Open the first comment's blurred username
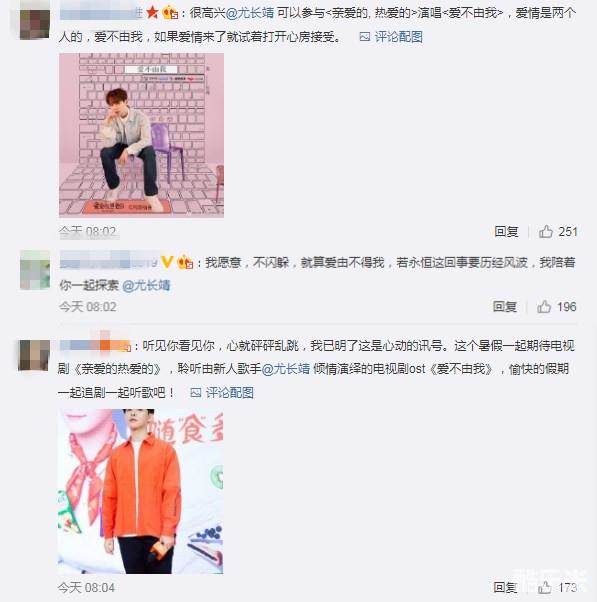The height and width of the screenshot is (602, 597). 101,13
